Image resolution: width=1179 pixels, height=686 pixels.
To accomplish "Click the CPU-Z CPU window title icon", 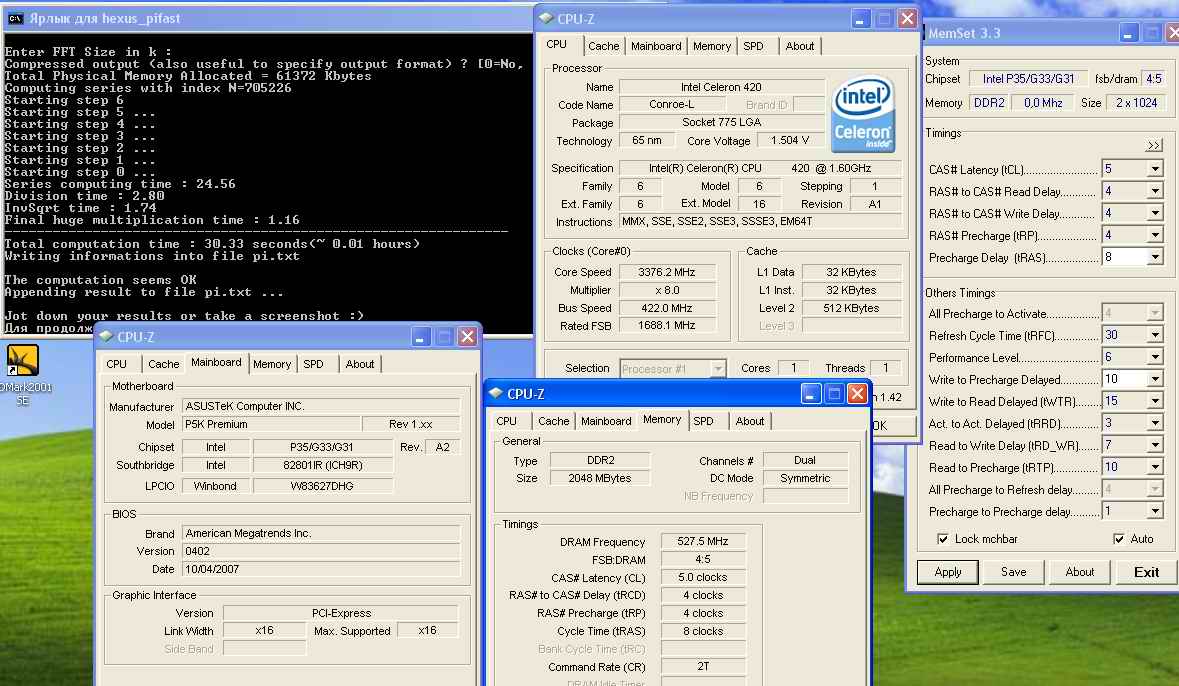I will pyautogui.click(x=546, y=18).
